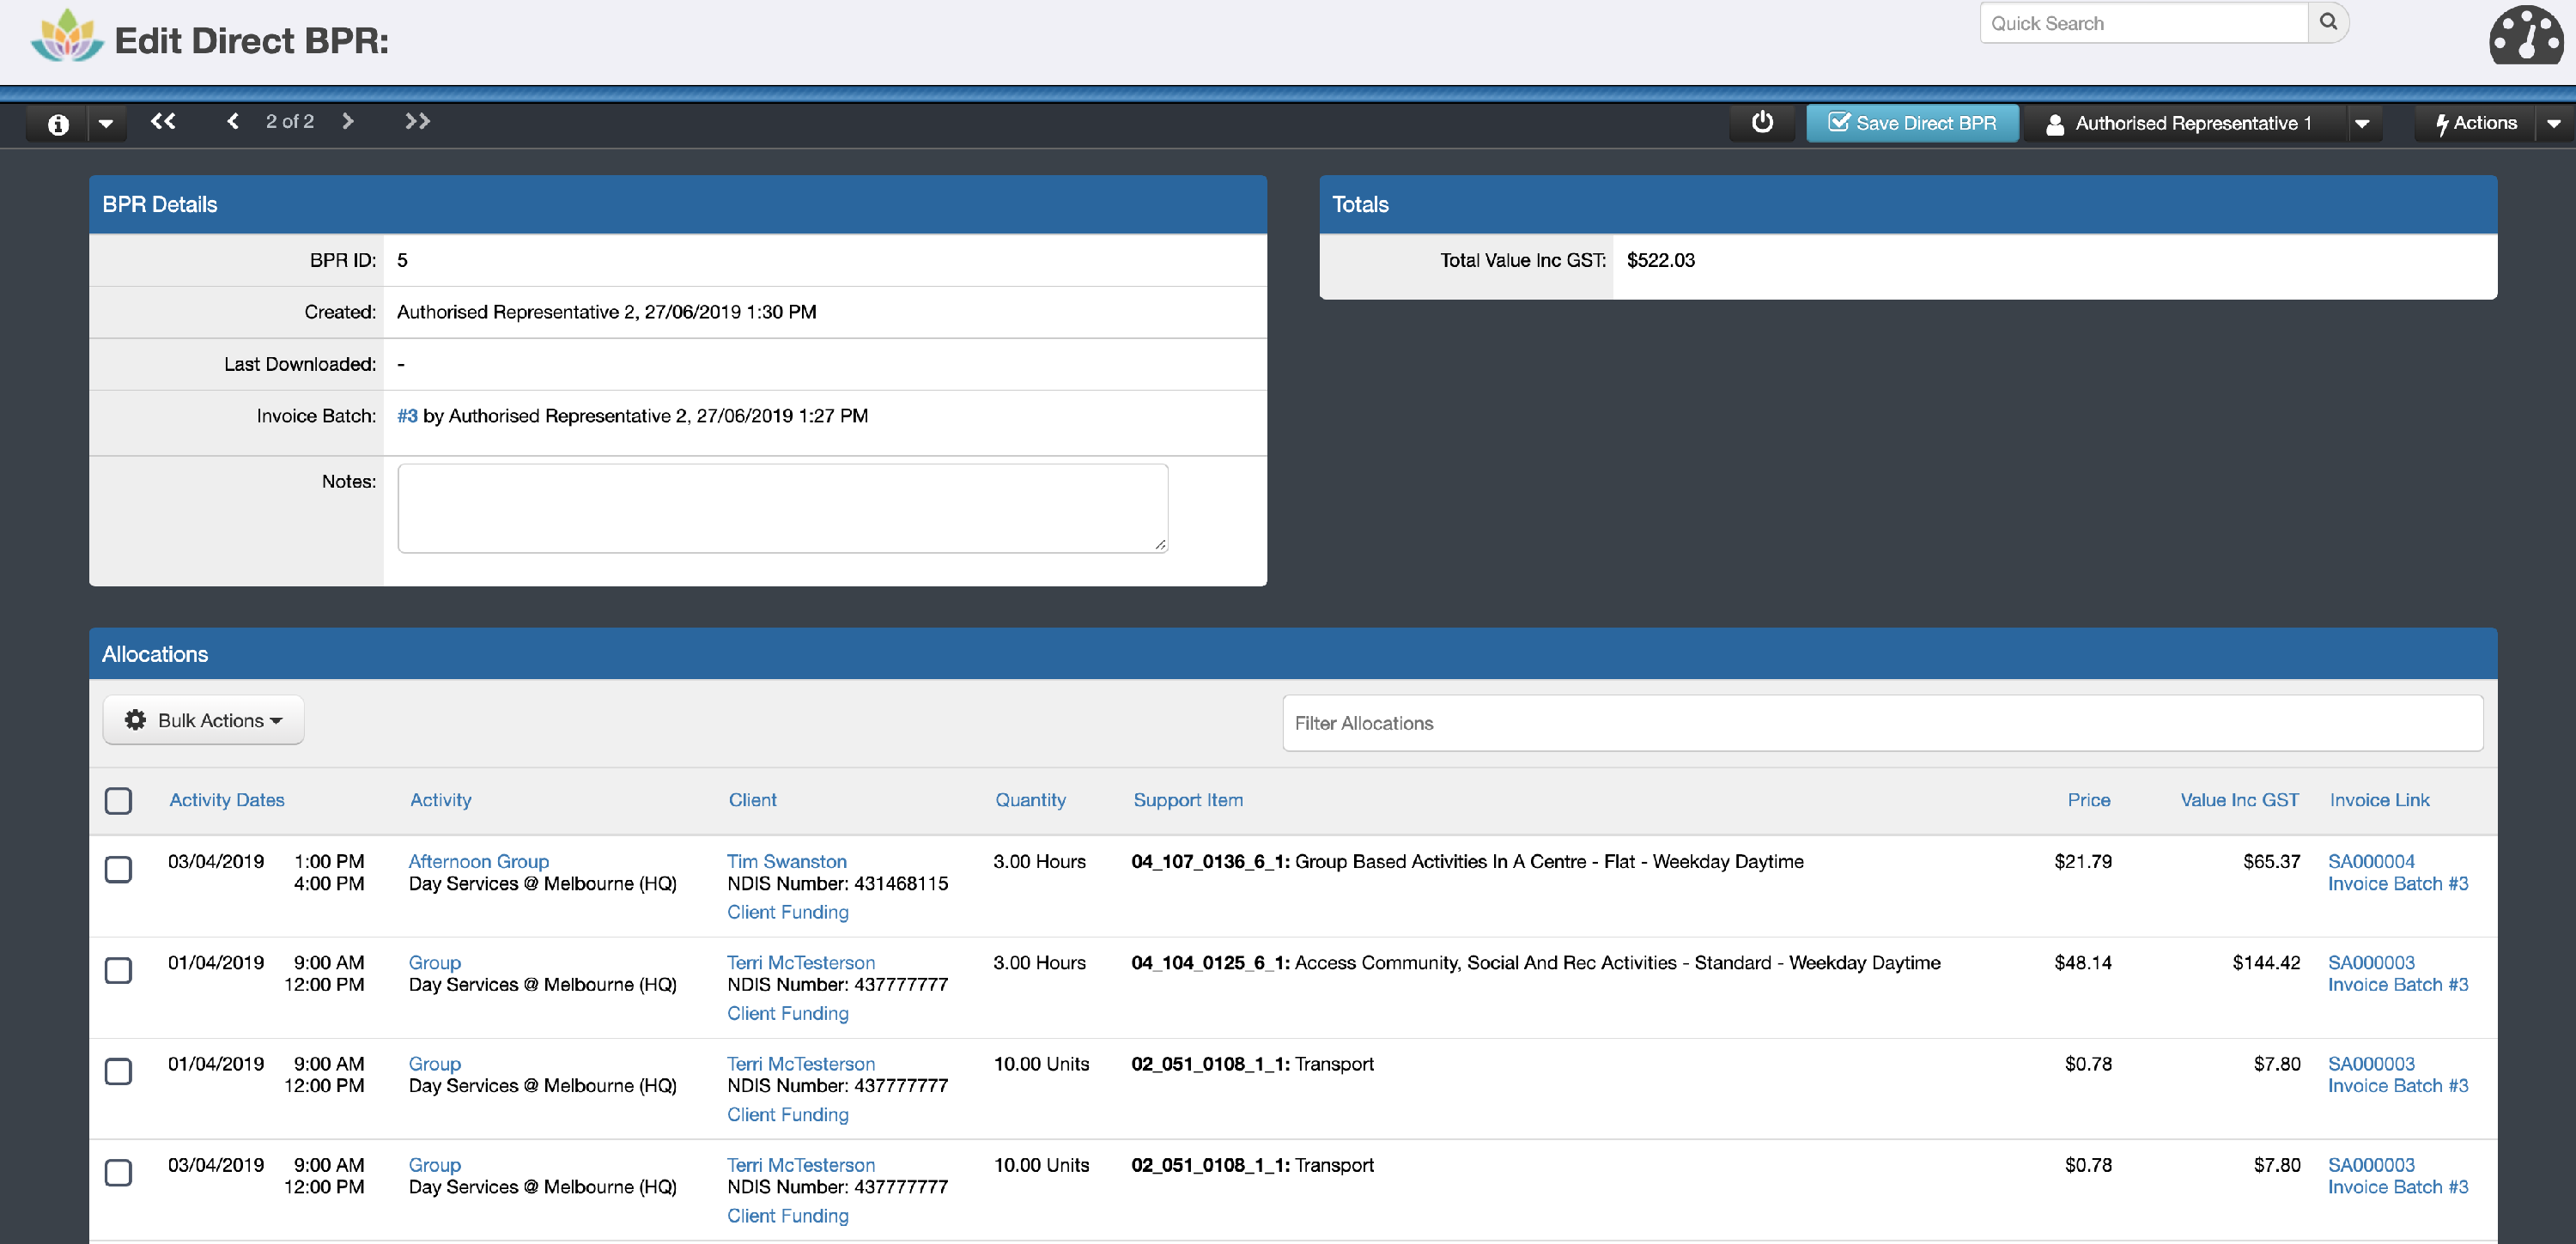
Task: Jump to the last record with double-chevron icon
Action: 417,121
